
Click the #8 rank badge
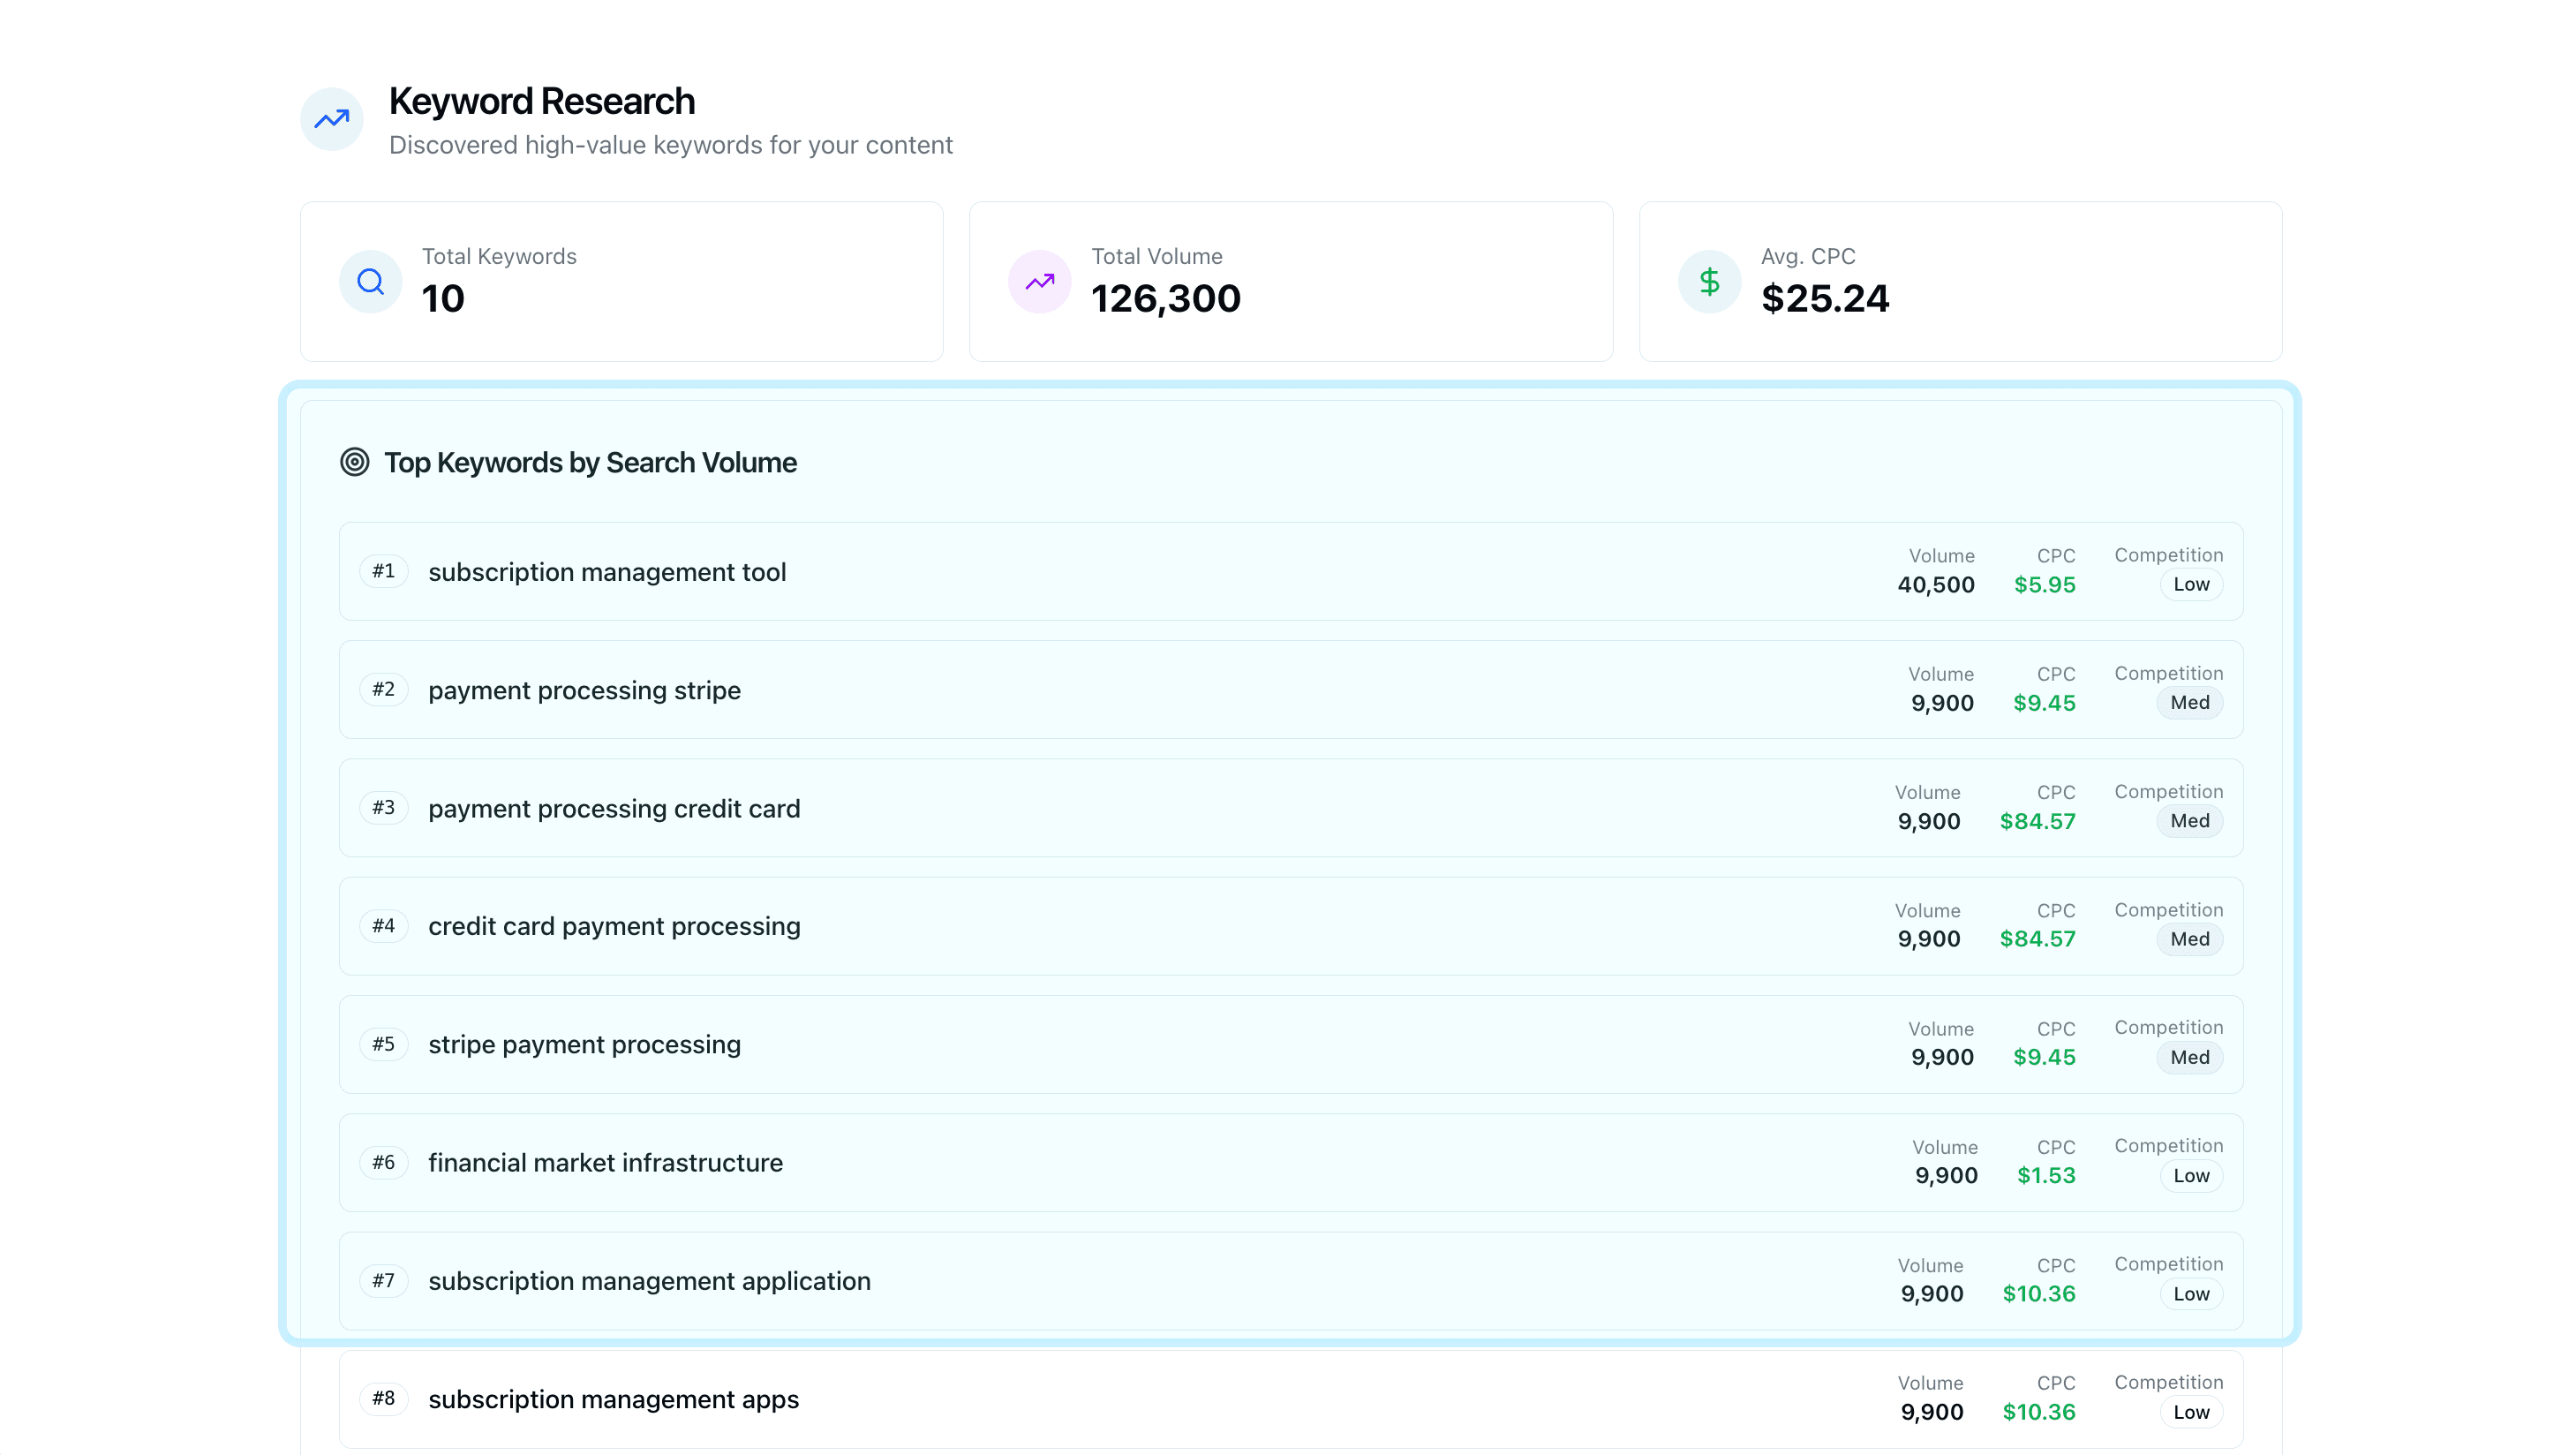tap(383, 1398)
